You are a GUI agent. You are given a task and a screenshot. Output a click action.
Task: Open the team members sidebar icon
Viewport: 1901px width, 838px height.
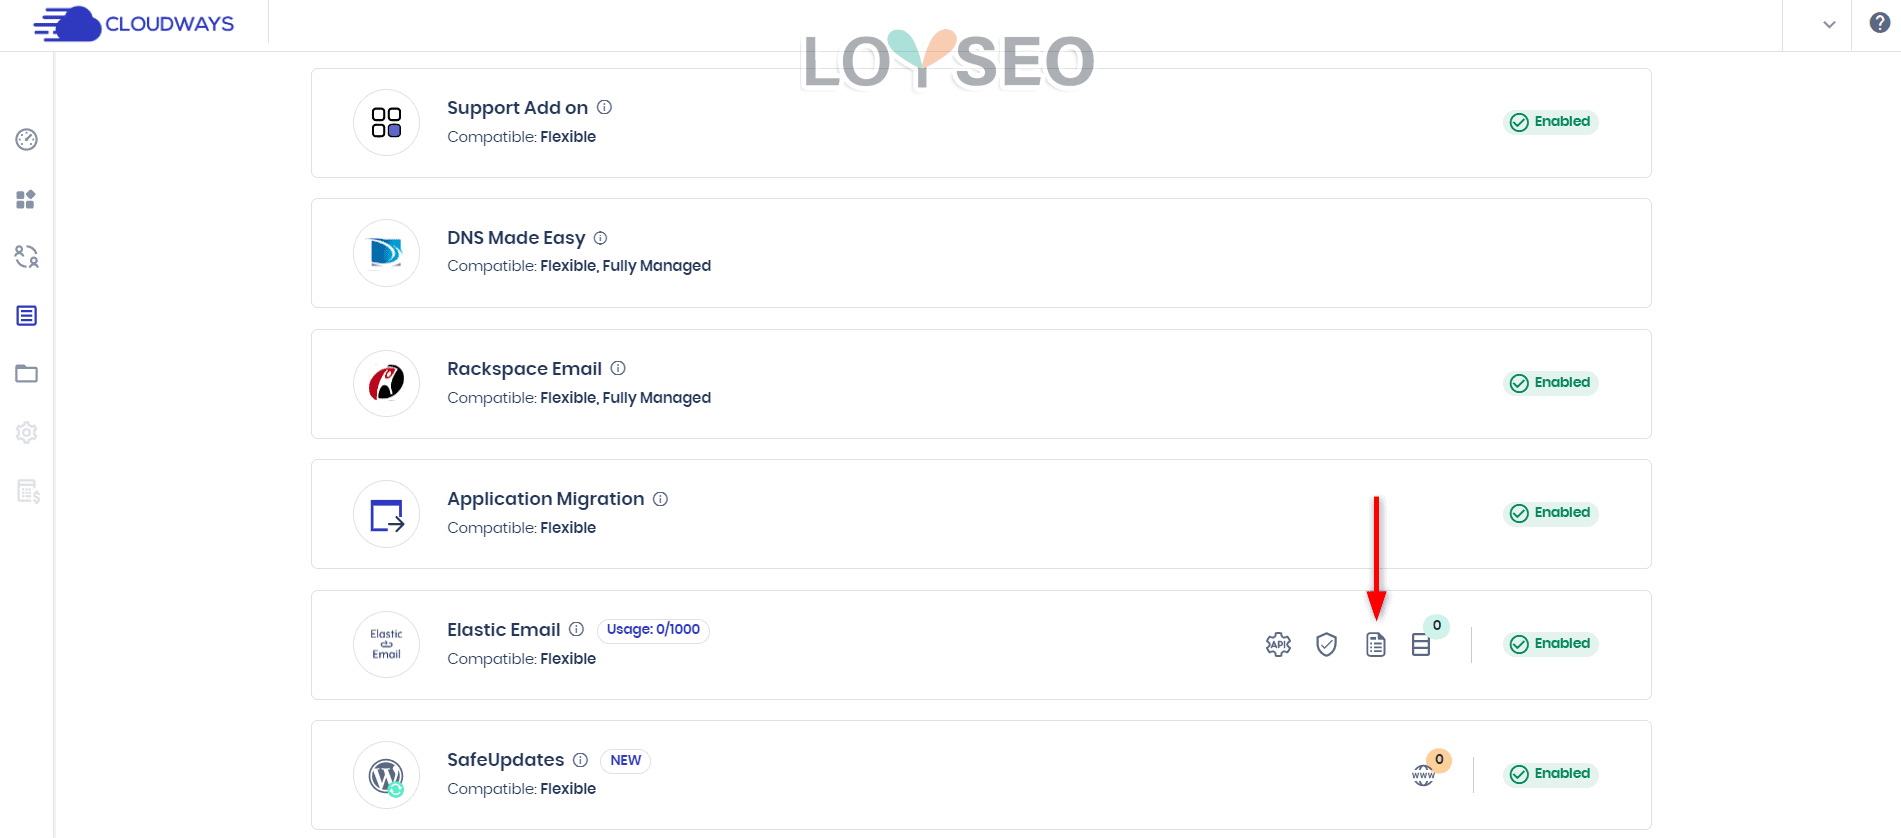coord(27,257)
